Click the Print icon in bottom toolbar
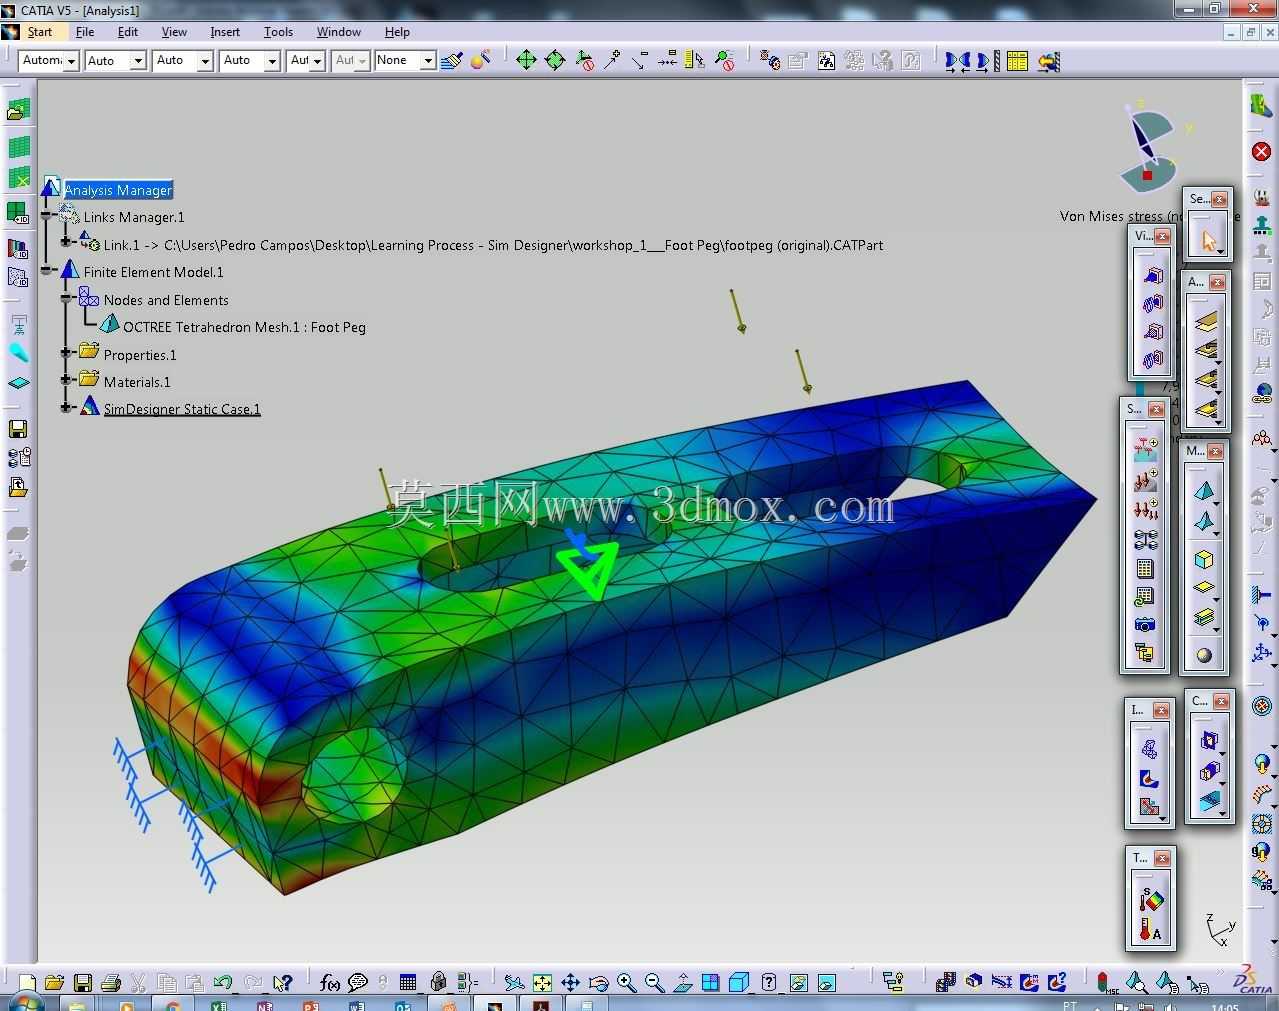Viewport: 1279px width, 1011px height. pyautogui.click(x=111, y=983)
